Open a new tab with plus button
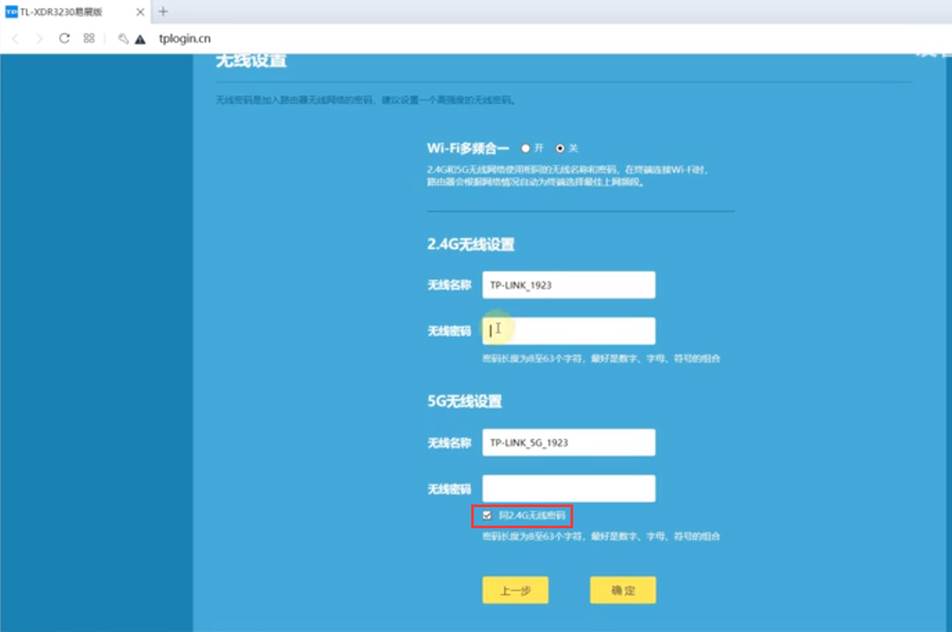The image size is (952, 632). tap(163, 11)
